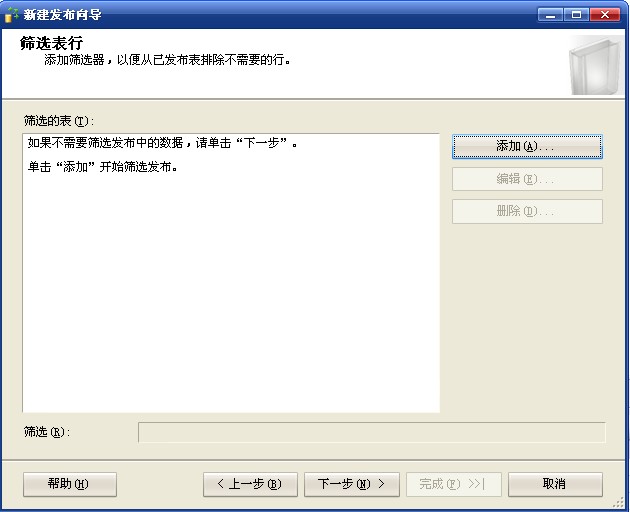The height and width of the screenshot is (512, 630).
Task: Click empty area of the 筛选的表 list box
Action: [230, 300]
